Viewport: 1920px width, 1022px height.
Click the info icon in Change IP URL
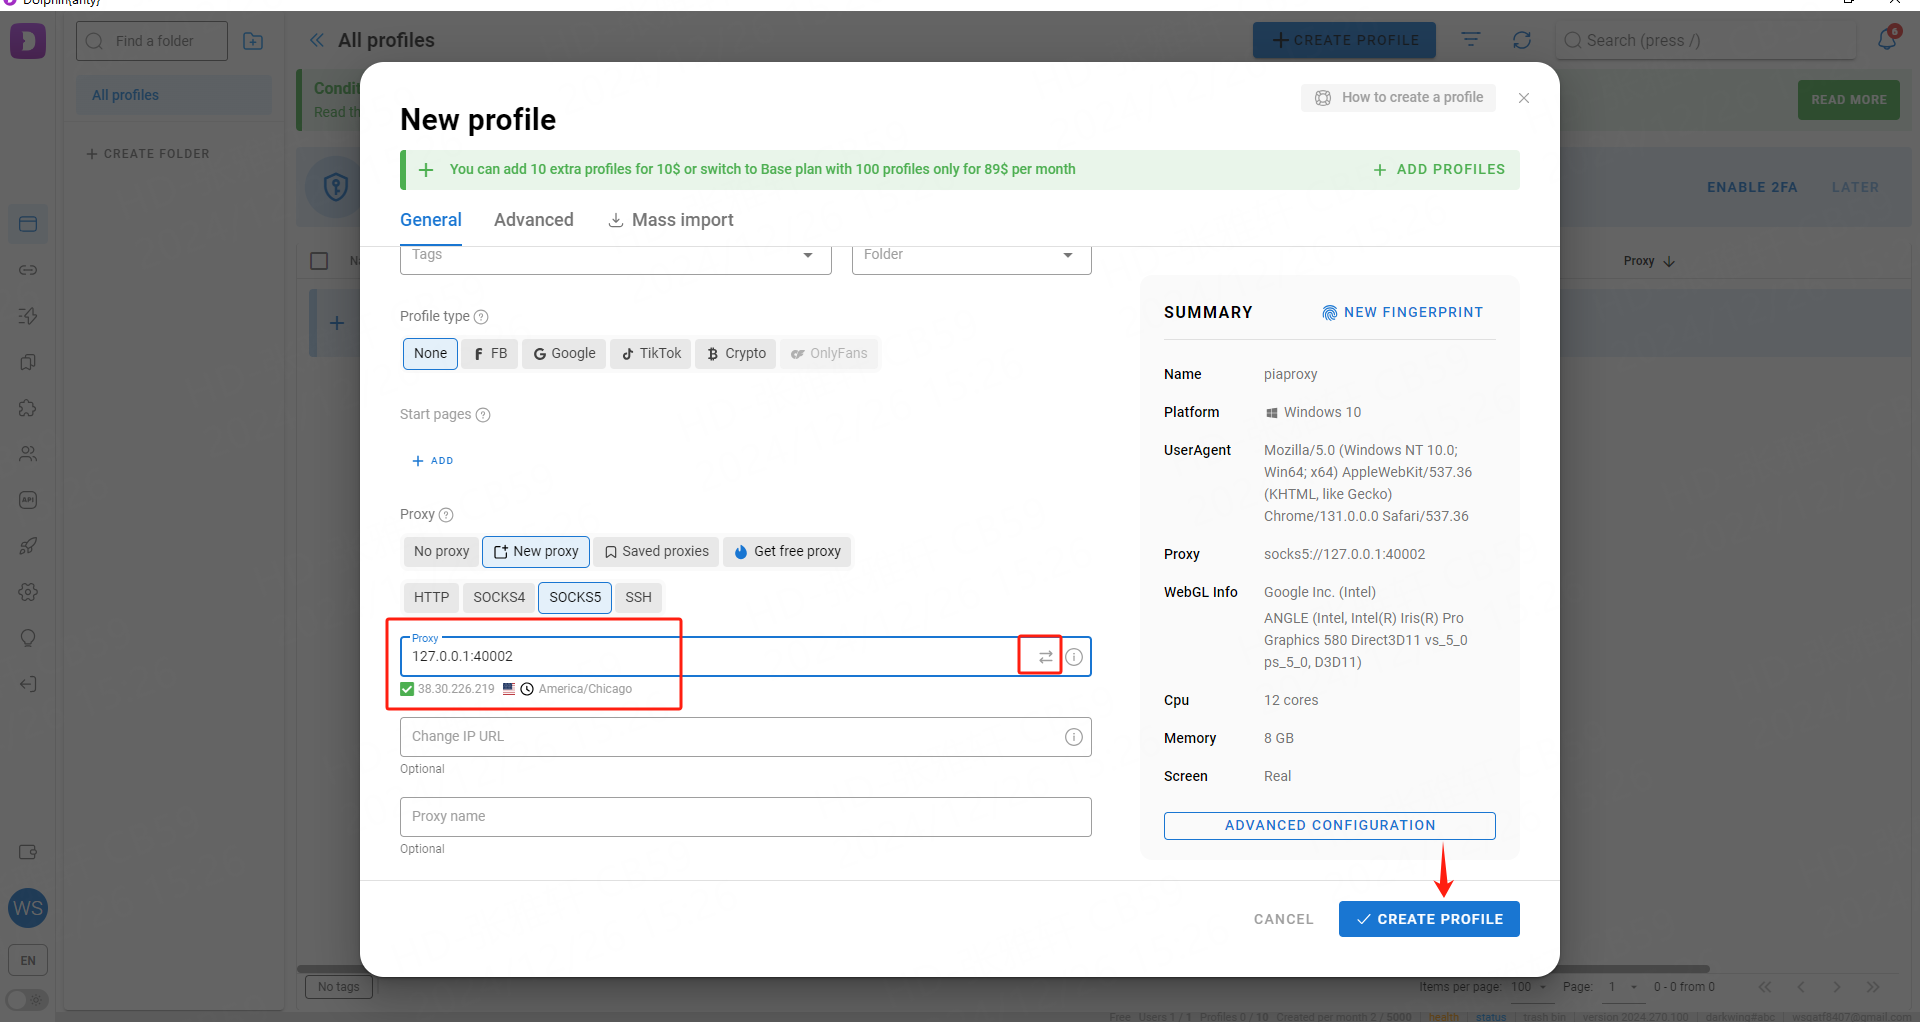pos(1074,737)
